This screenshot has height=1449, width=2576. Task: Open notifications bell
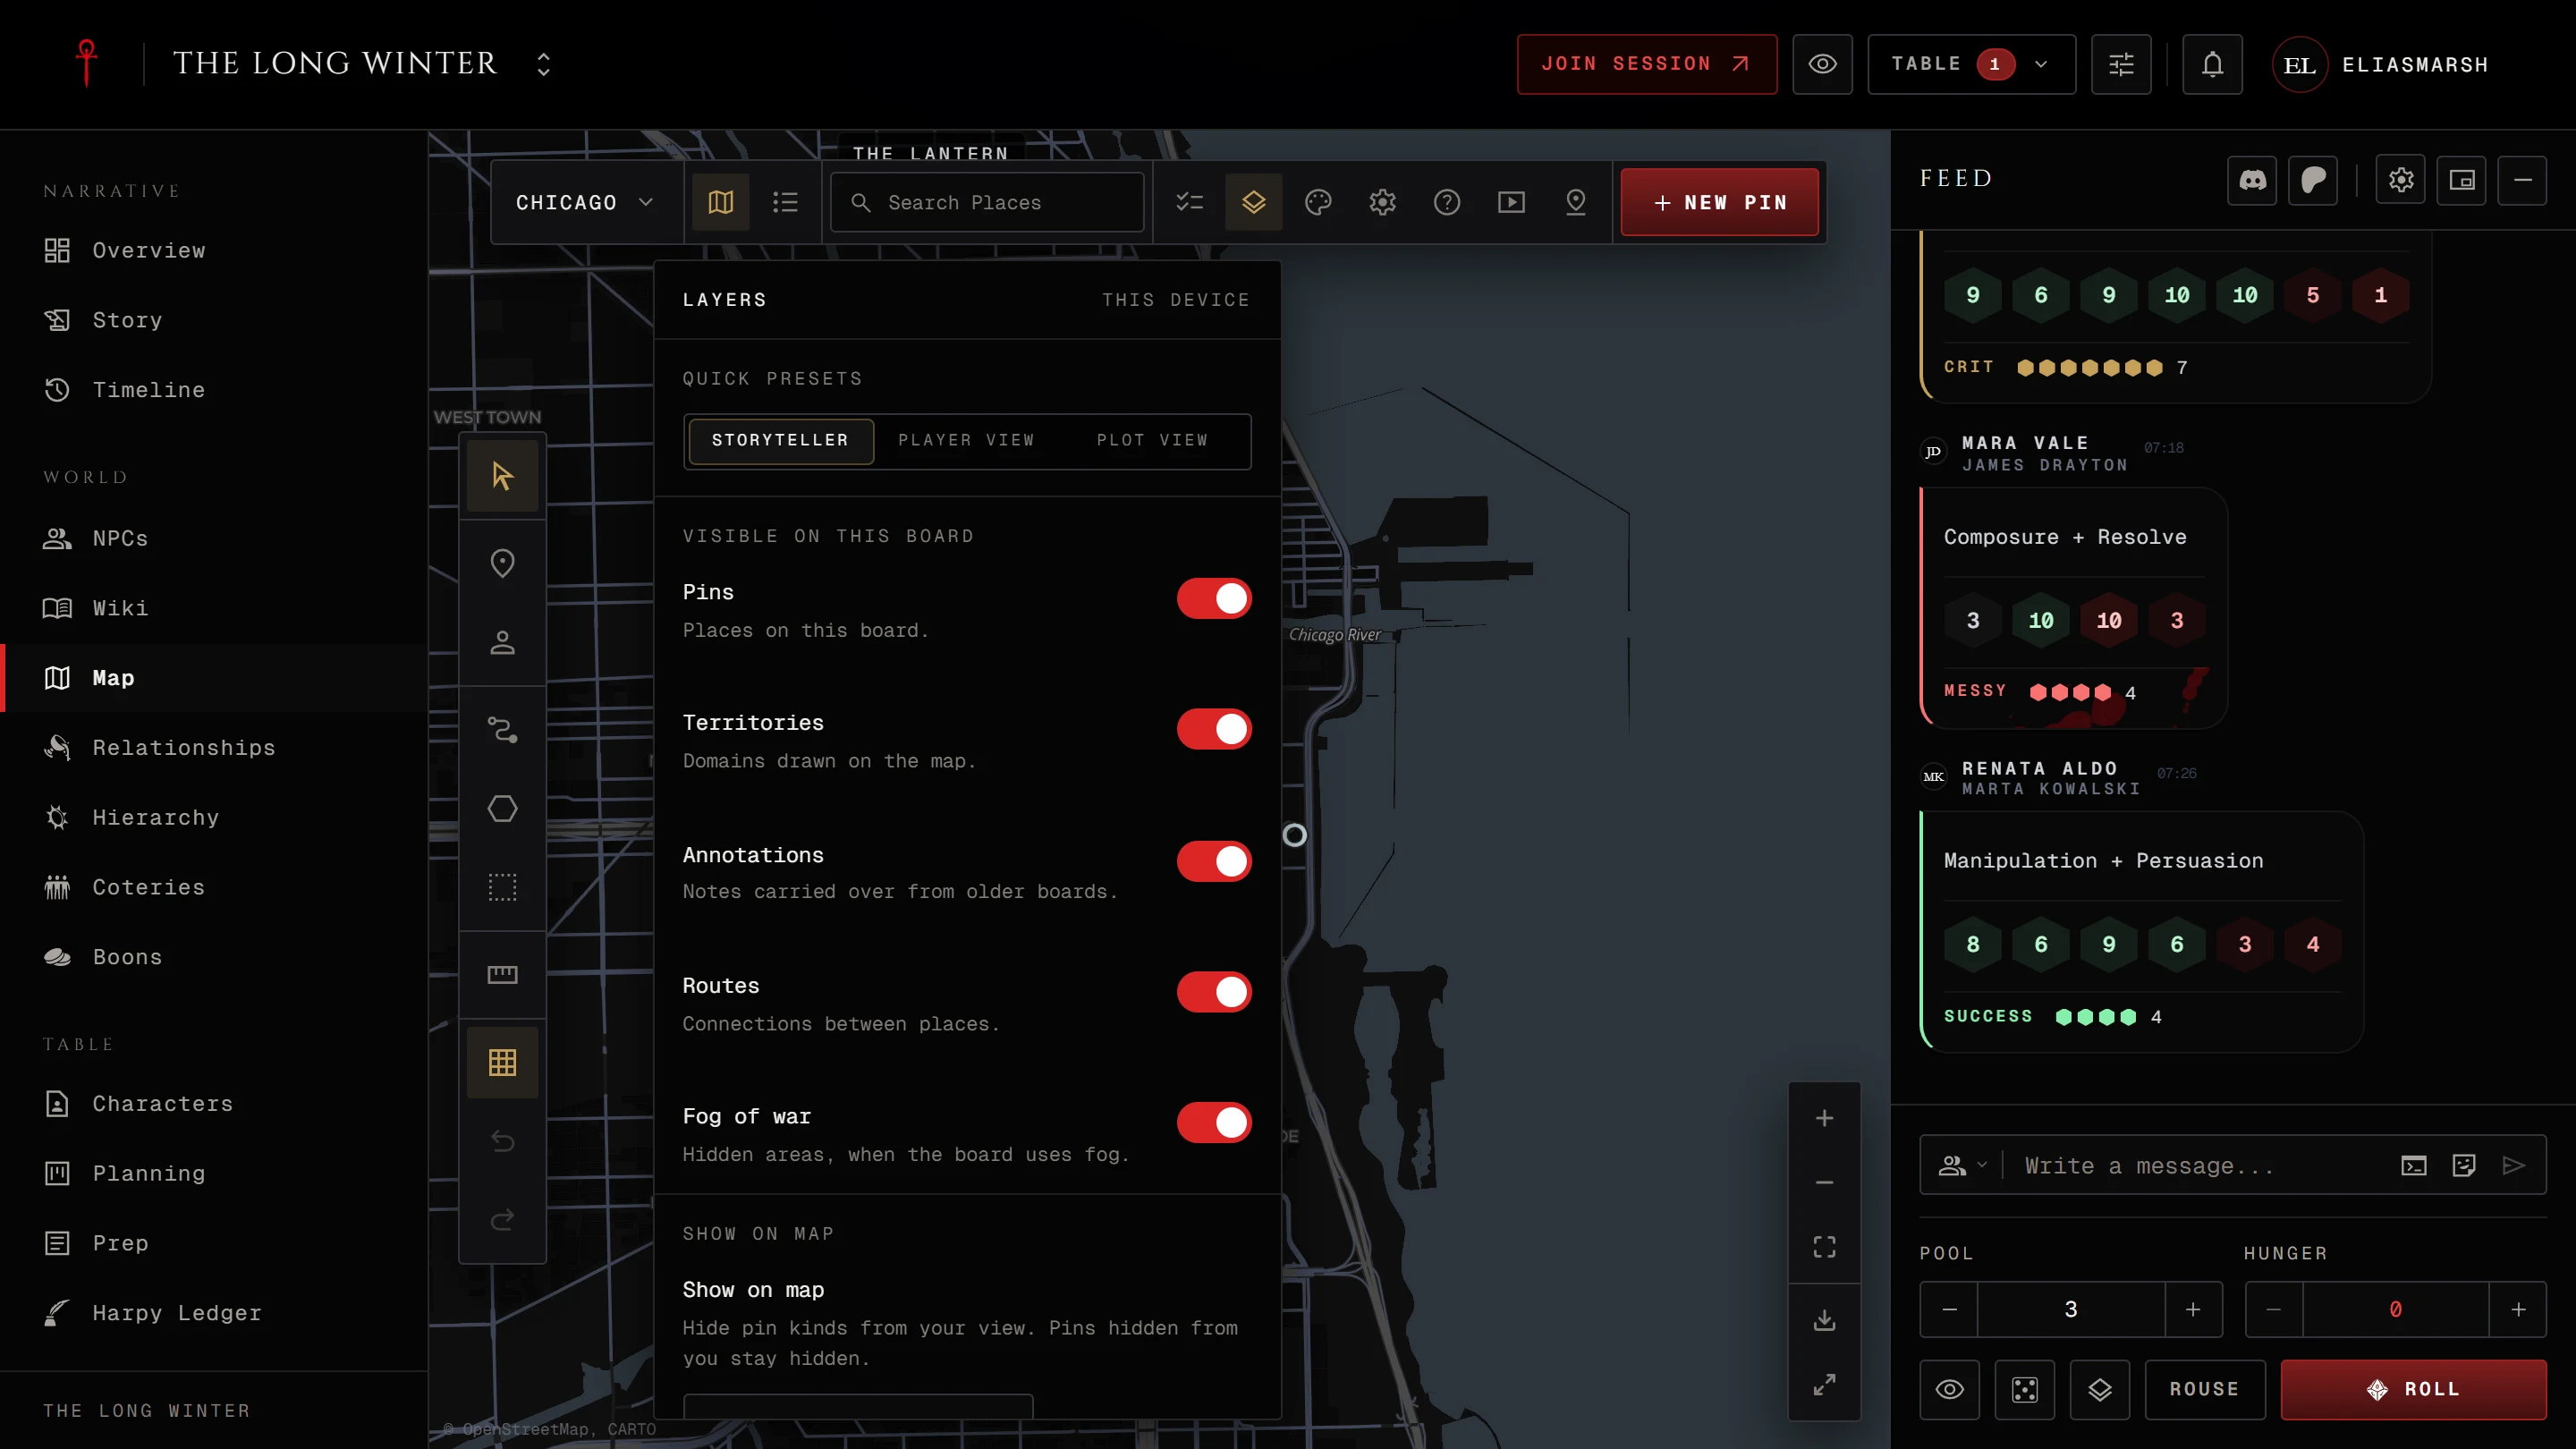(x=2212, y=64)
